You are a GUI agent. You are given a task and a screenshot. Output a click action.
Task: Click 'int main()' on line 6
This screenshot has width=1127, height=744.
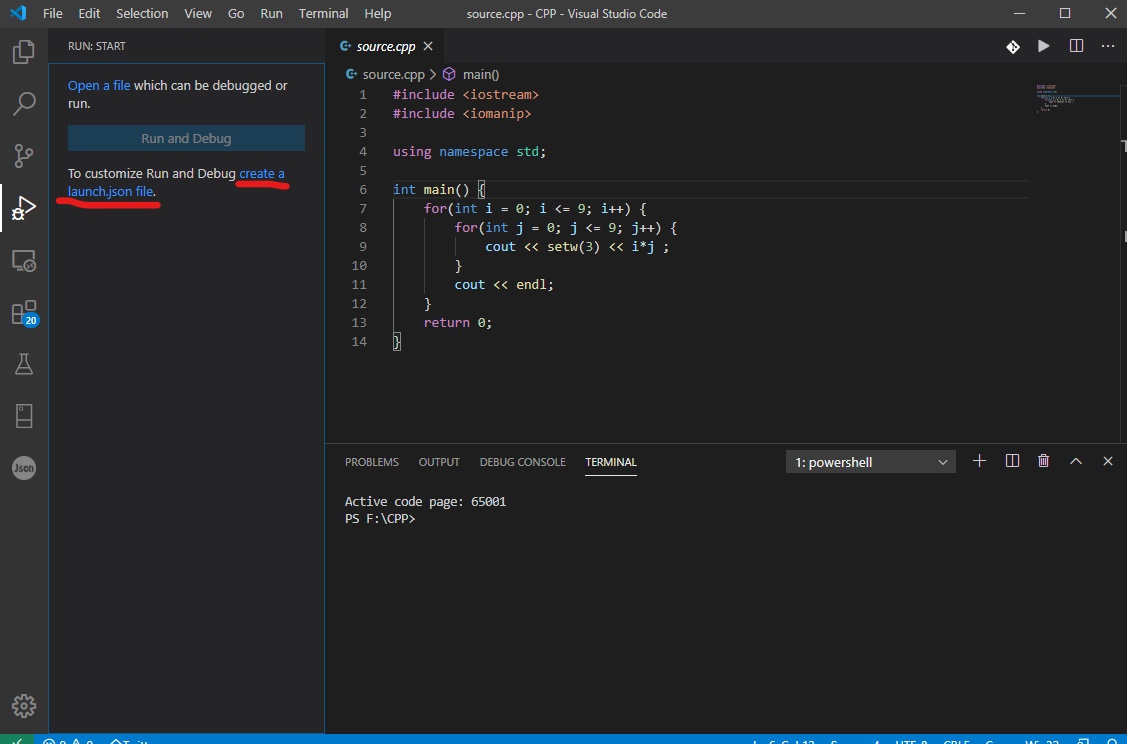coord(431,190)
